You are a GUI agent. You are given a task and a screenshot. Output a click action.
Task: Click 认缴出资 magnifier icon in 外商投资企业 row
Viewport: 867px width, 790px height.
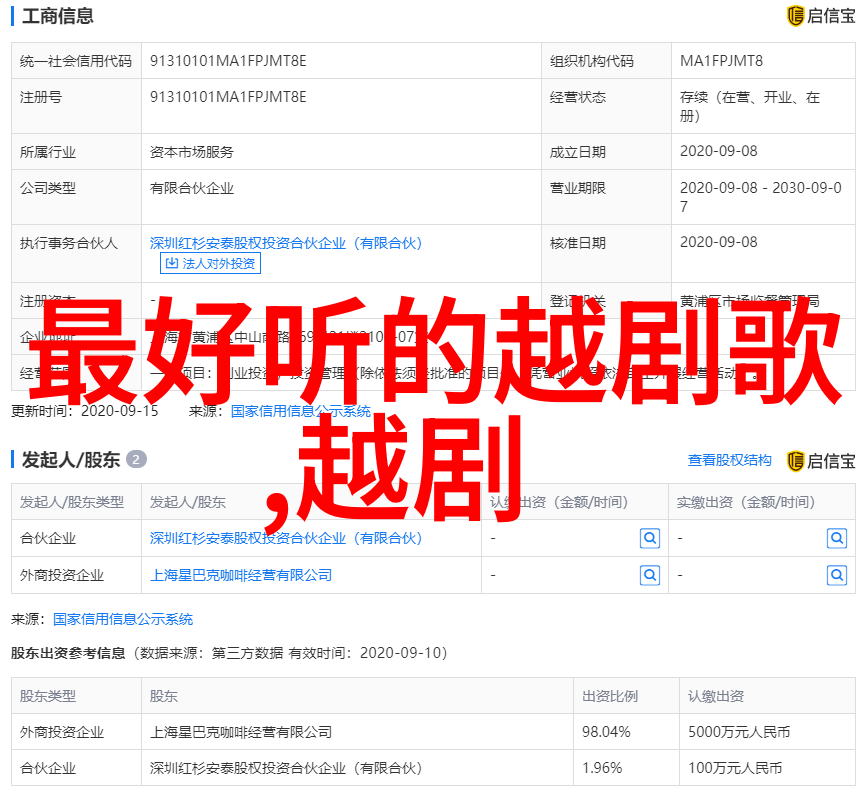[x=650, y=576]
